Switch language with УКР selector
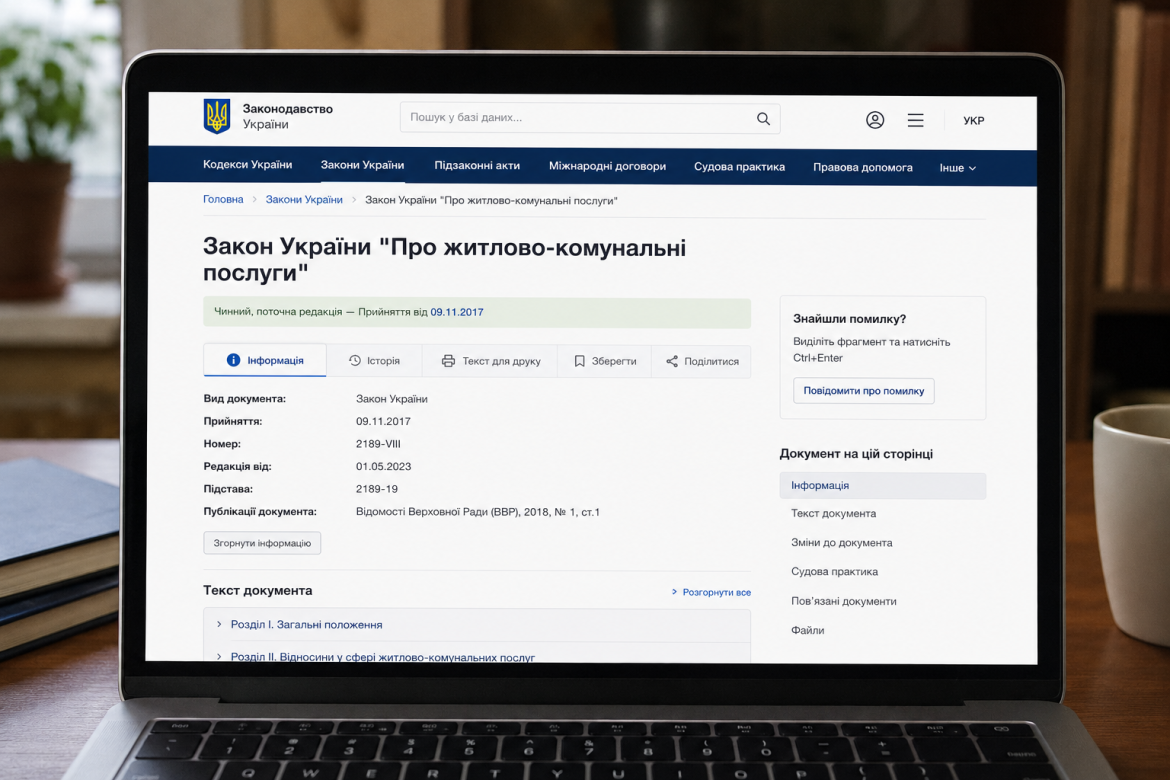Screen dimensions: 1170x780 (x=974, y=120)
